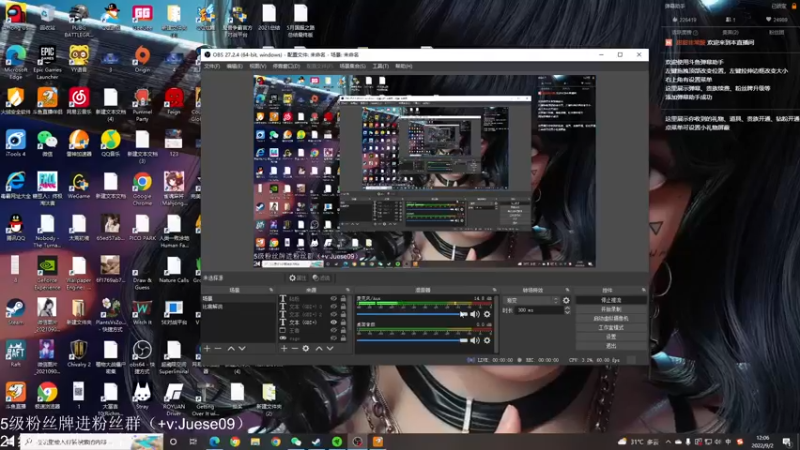Image resolution: width=800 pixels, height=450 pixels.
Task: Open the Epic Games Launcher desktop icon
Action: [x=47, y=62]
